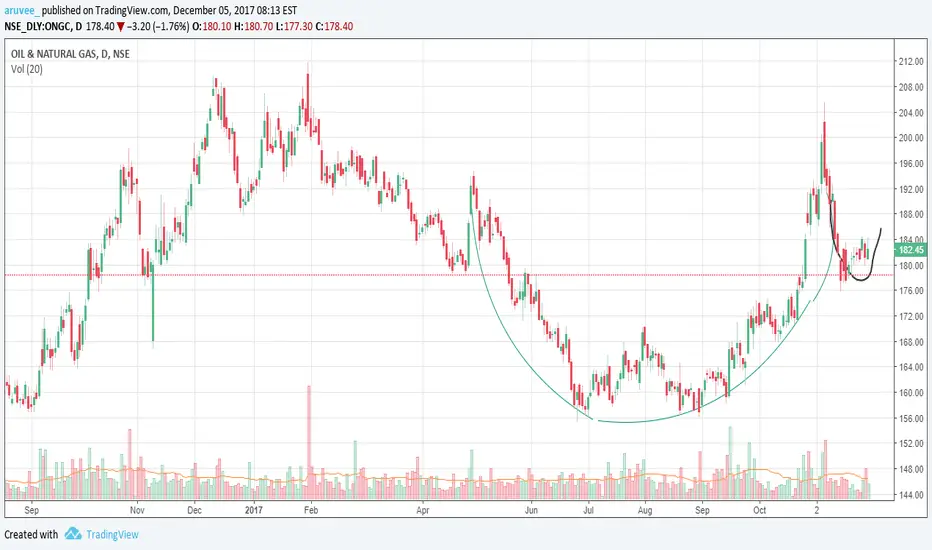Click the Created with caption text

point(31,535)
